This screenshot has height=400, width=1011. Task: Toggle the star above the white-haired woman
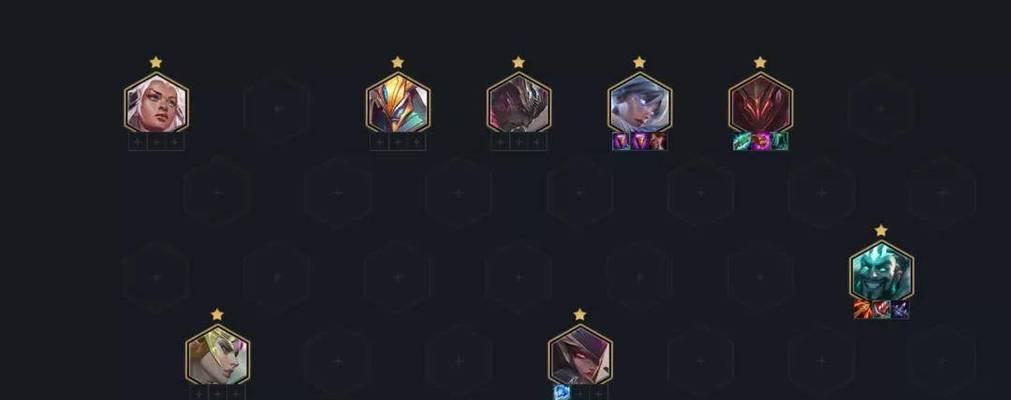pyautogui.click(x=156, y=62)
